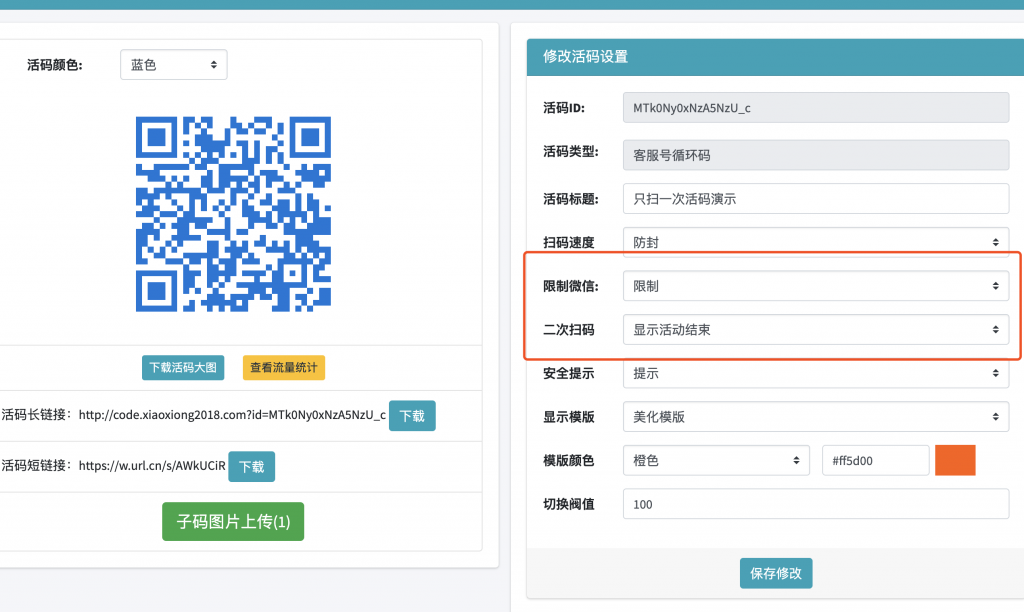Screen dimensions: 1024x612
Task: Click the 查看流量统计 button
Action: (283, 368)
